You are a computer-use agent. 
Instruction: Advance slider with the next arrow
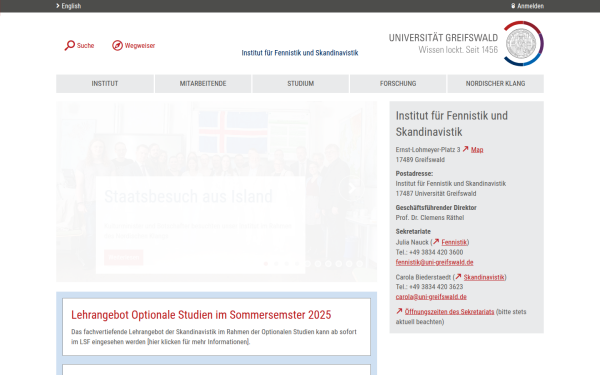click(x=351, y=188)
